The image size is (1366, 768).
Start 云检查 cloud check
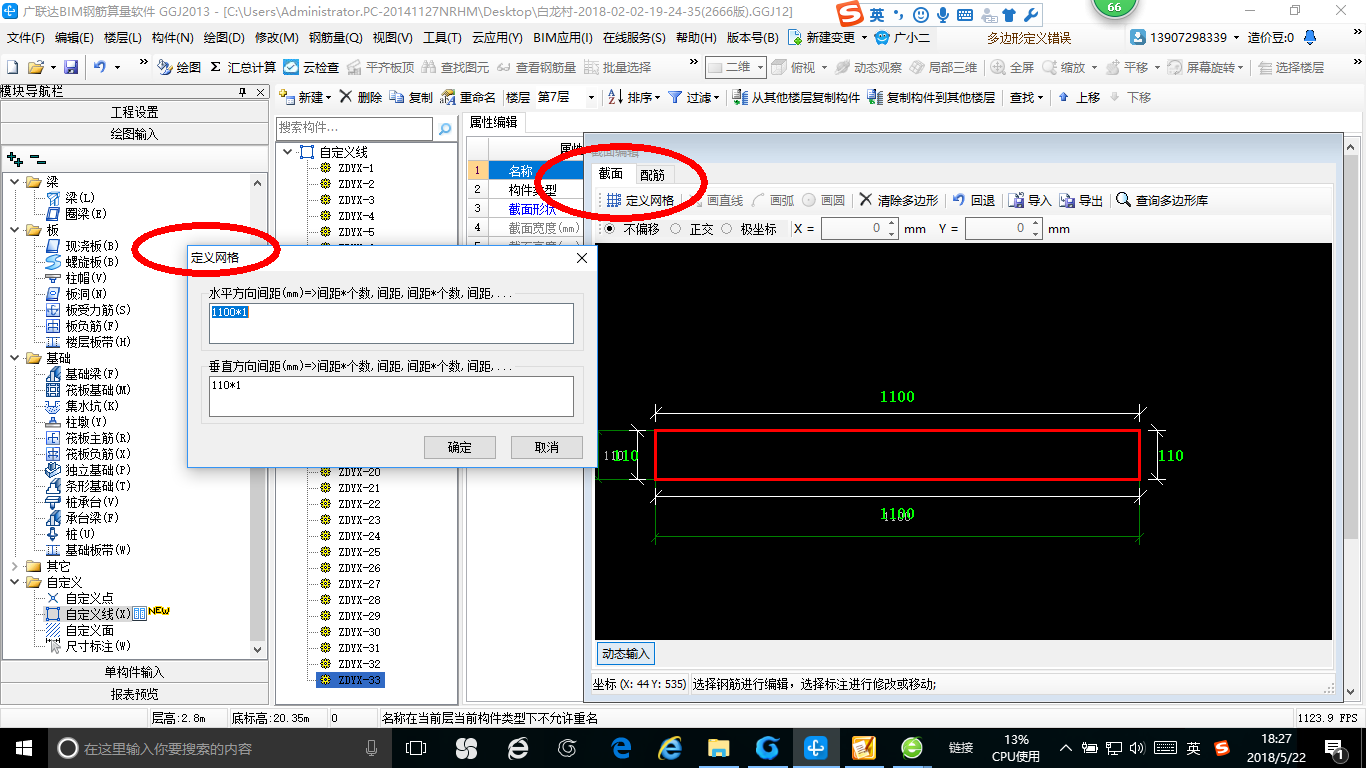coord(312,67)
